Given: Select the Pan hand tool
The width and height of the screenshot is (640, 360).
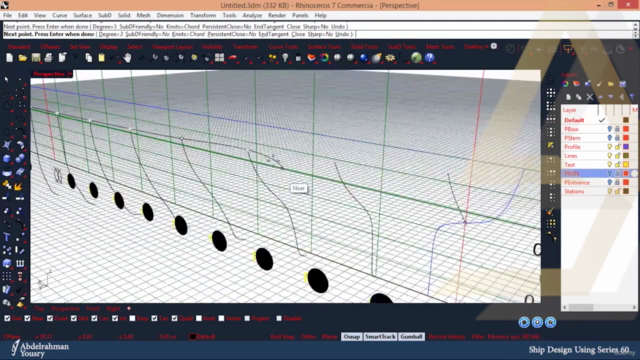Looking at the screenshot, I should (x=127, y=58).
